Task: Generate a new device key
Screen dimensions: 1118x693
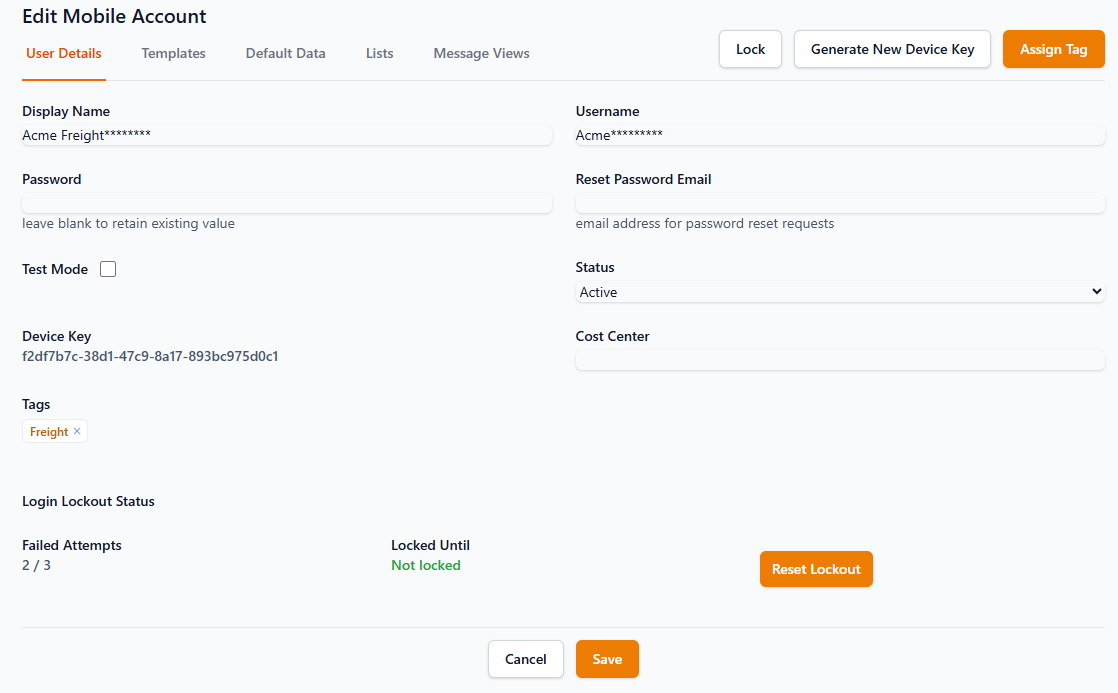Action: (x=892, y=49)
